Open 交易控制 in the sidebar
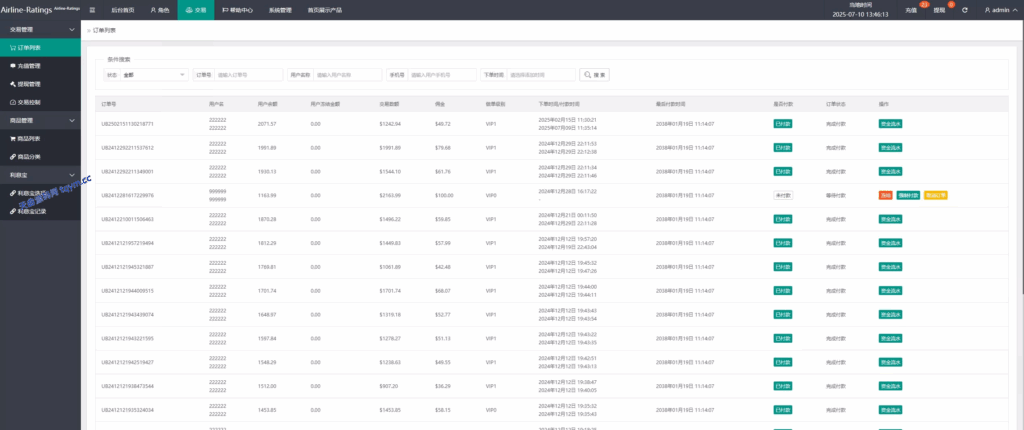 [40, 103]
